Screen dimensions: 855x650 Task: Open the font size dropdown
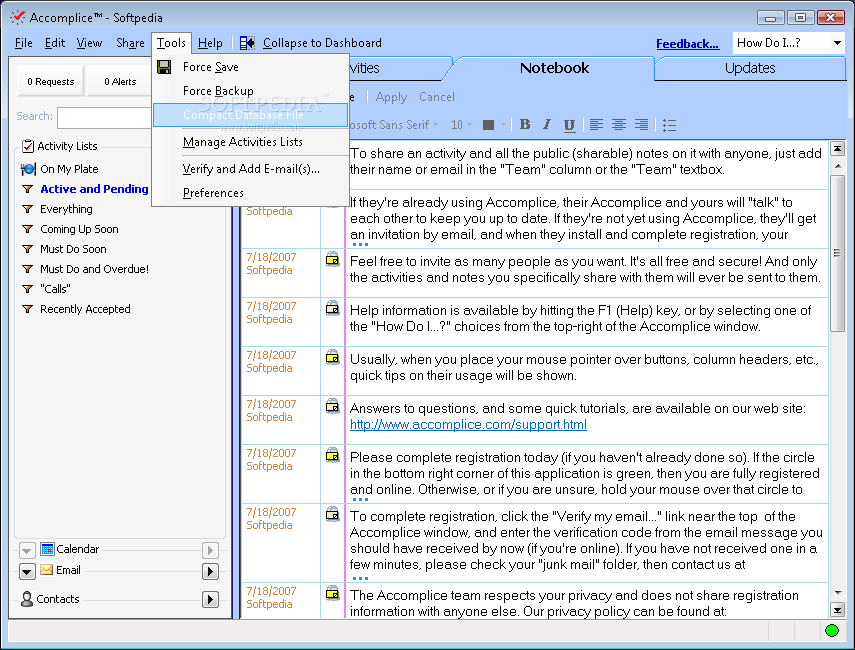[469, 125]
